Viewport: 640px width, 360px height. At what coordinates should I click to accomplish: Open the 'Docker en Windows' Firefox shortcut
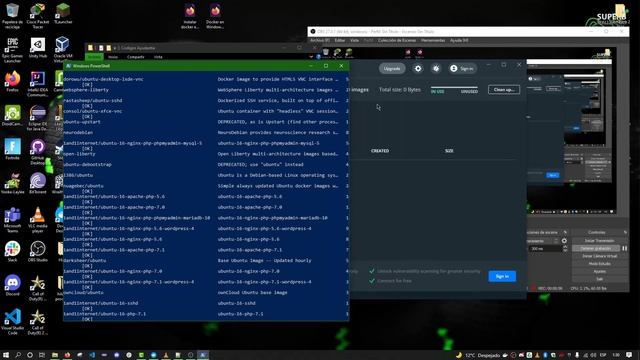tap(215, 16)
